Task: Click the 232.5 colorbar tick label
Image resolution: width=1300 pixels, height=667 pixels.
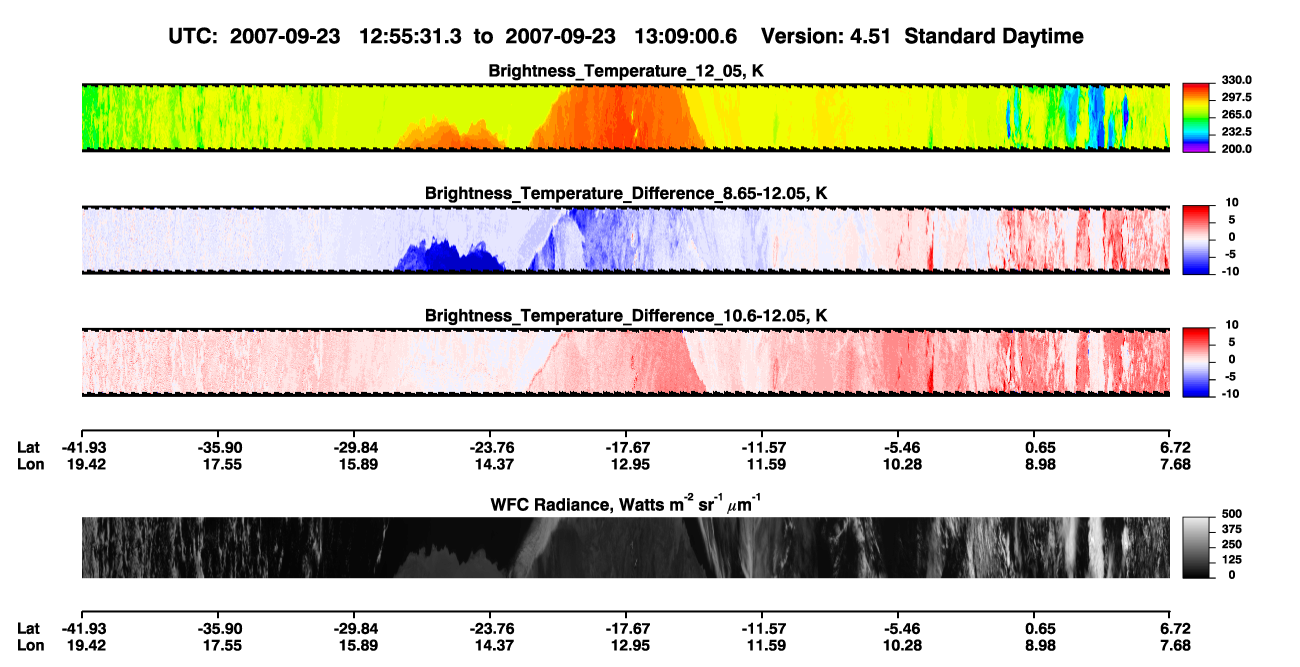Action: 1236,132
